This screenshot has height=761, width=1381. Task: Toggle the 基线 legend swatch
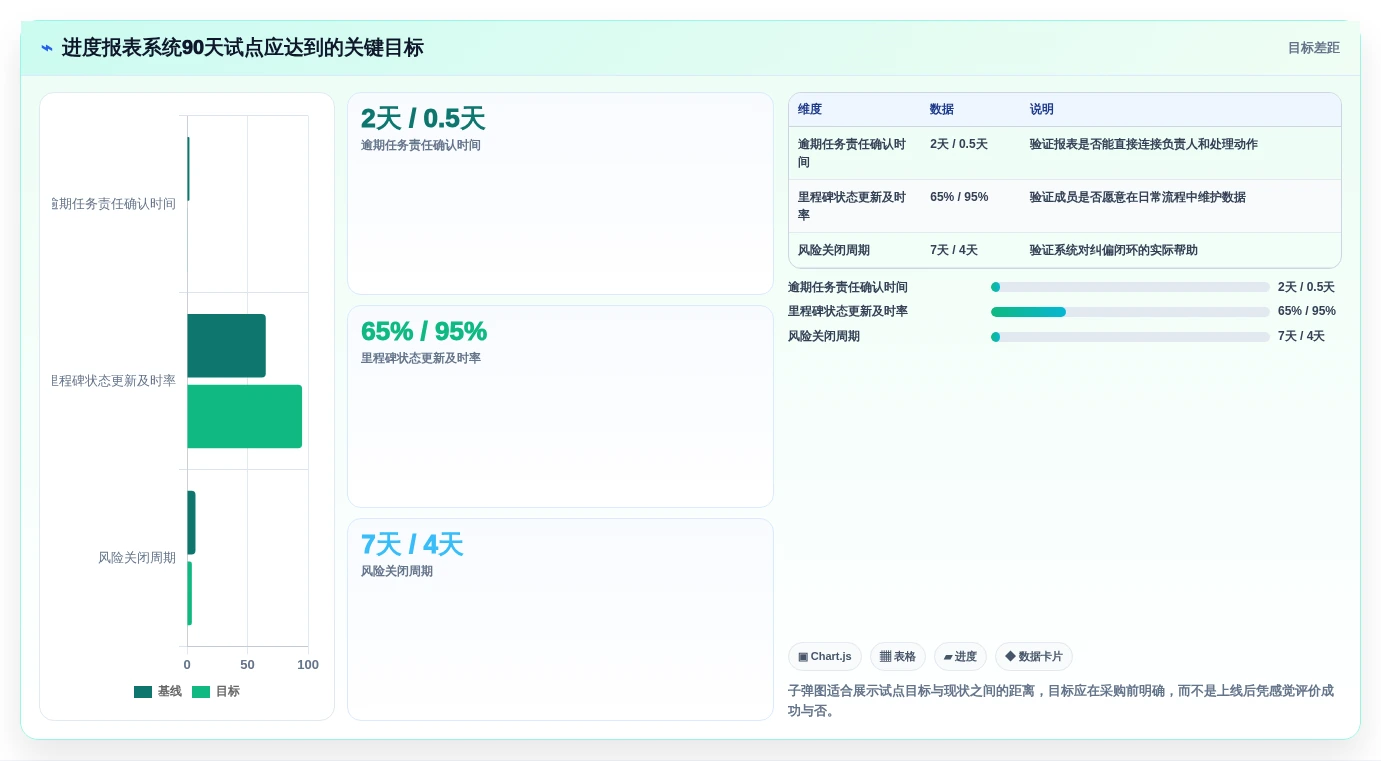pos(143,692)
